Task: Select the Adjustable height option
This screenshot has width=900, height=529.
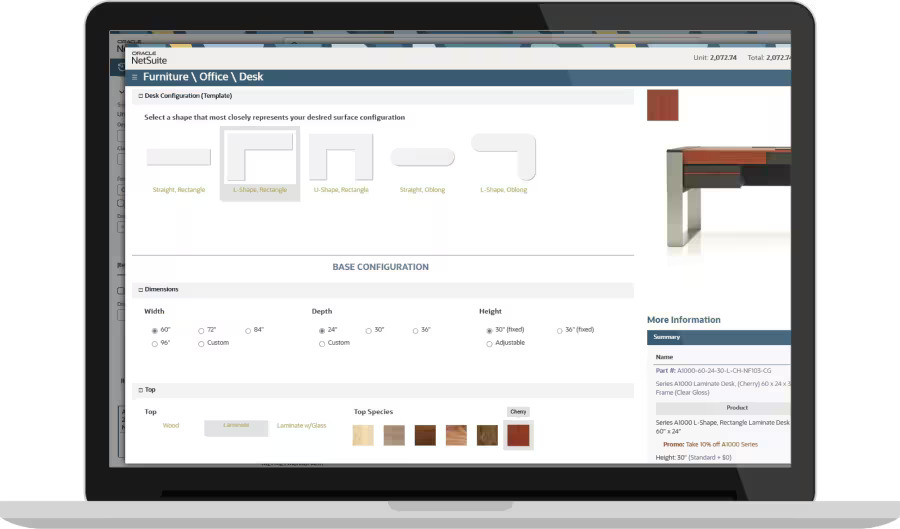Action: 489,344
